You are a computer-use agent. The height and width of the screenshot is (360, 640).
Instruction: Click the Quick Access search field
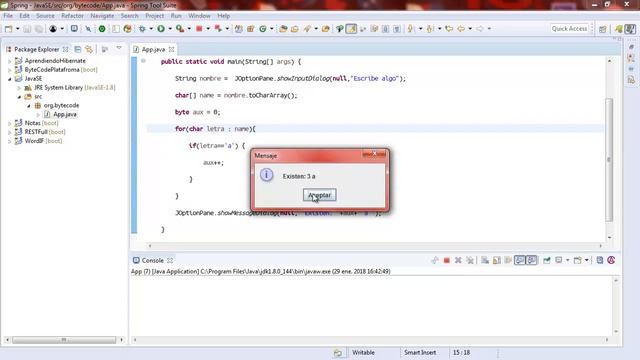pos(569,29)
